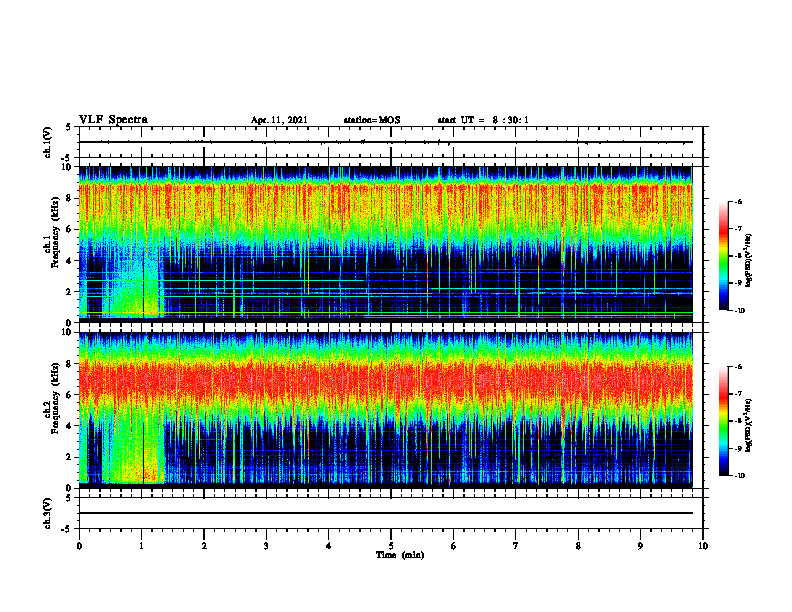This screenshot has width=792, height=612.
Task: Click the ch.2 frequency axis "6" tick label
Action: coord(69,395)
